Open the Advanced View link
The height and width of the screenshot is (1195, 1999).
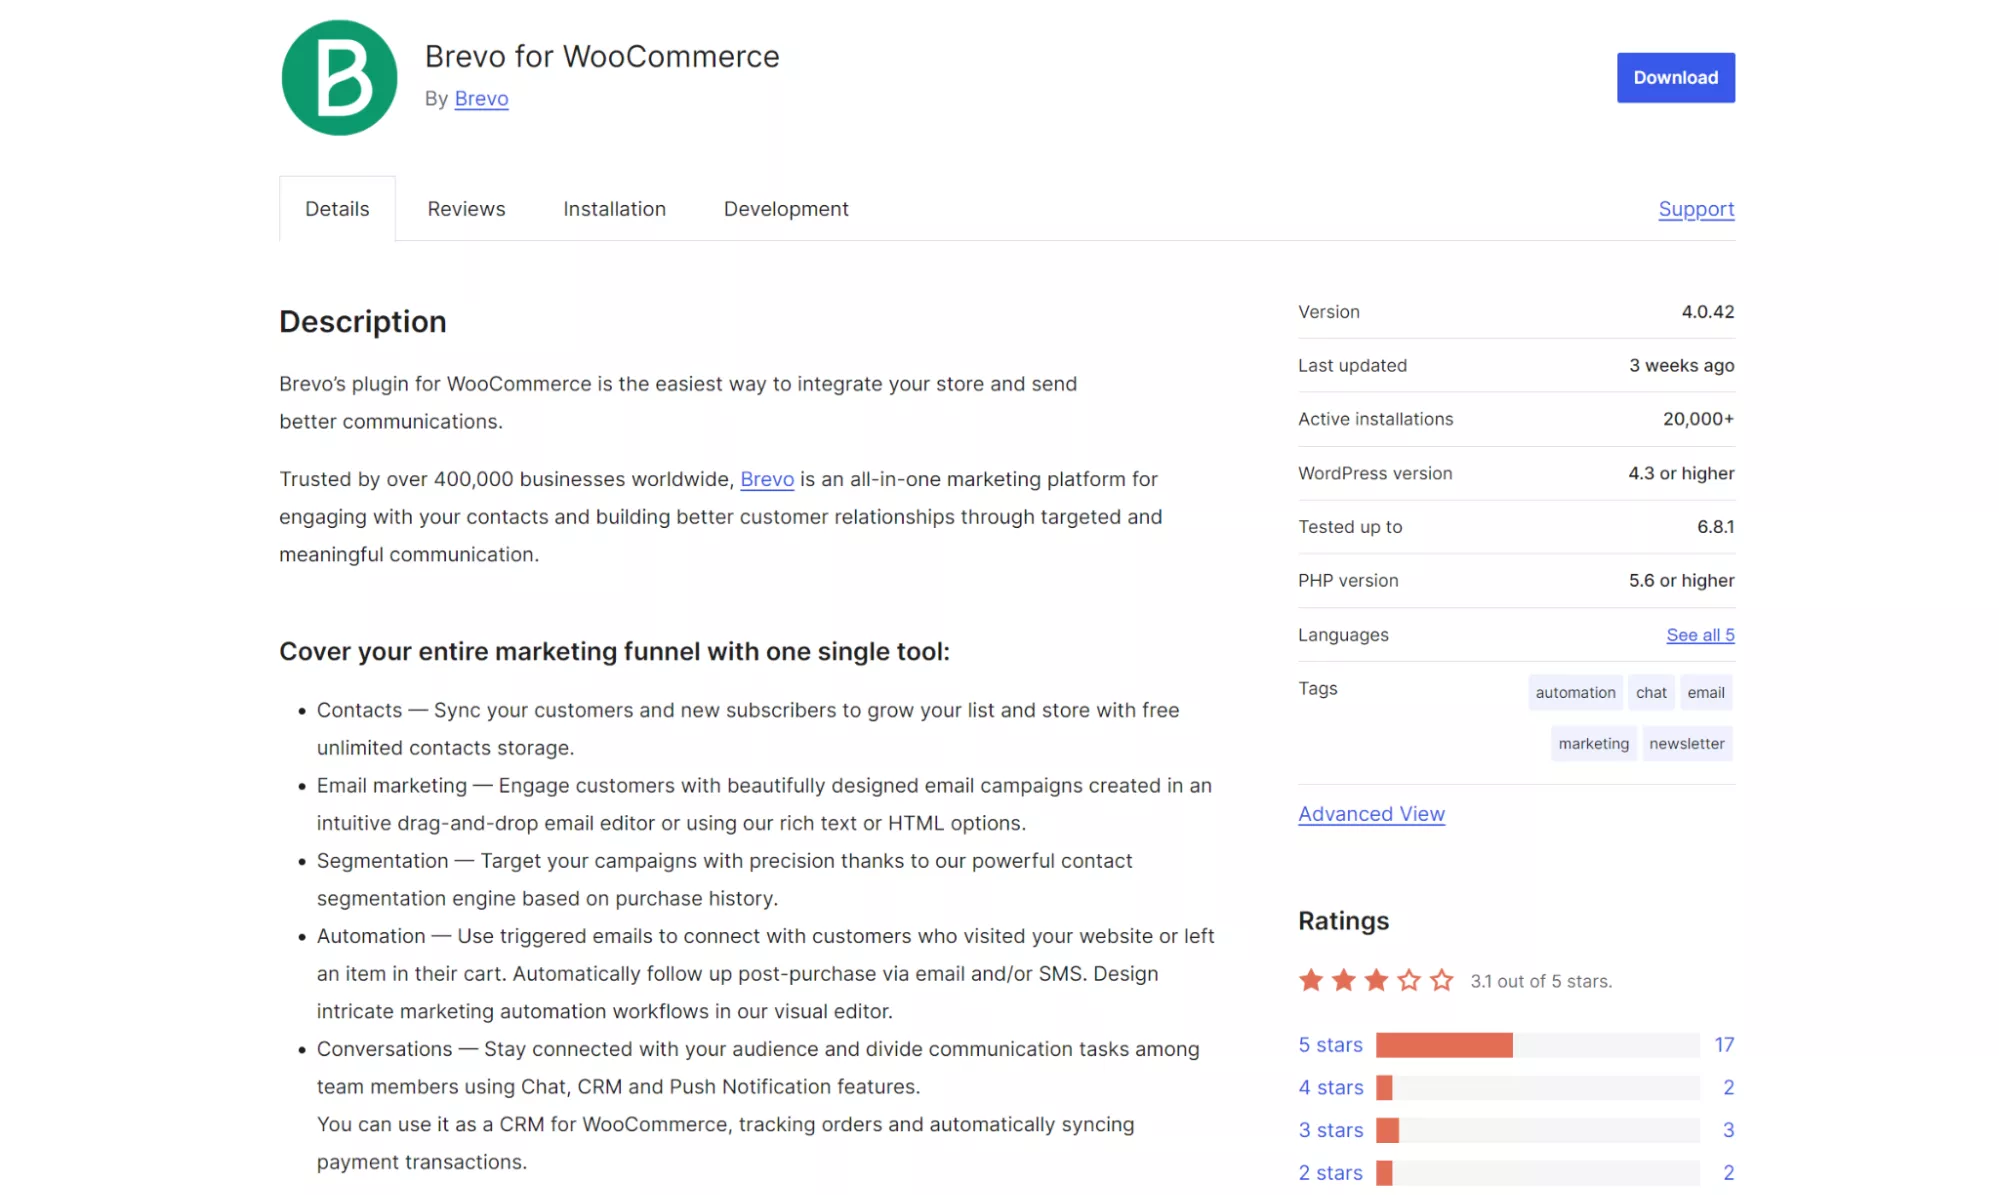[x=1371, y=814]
